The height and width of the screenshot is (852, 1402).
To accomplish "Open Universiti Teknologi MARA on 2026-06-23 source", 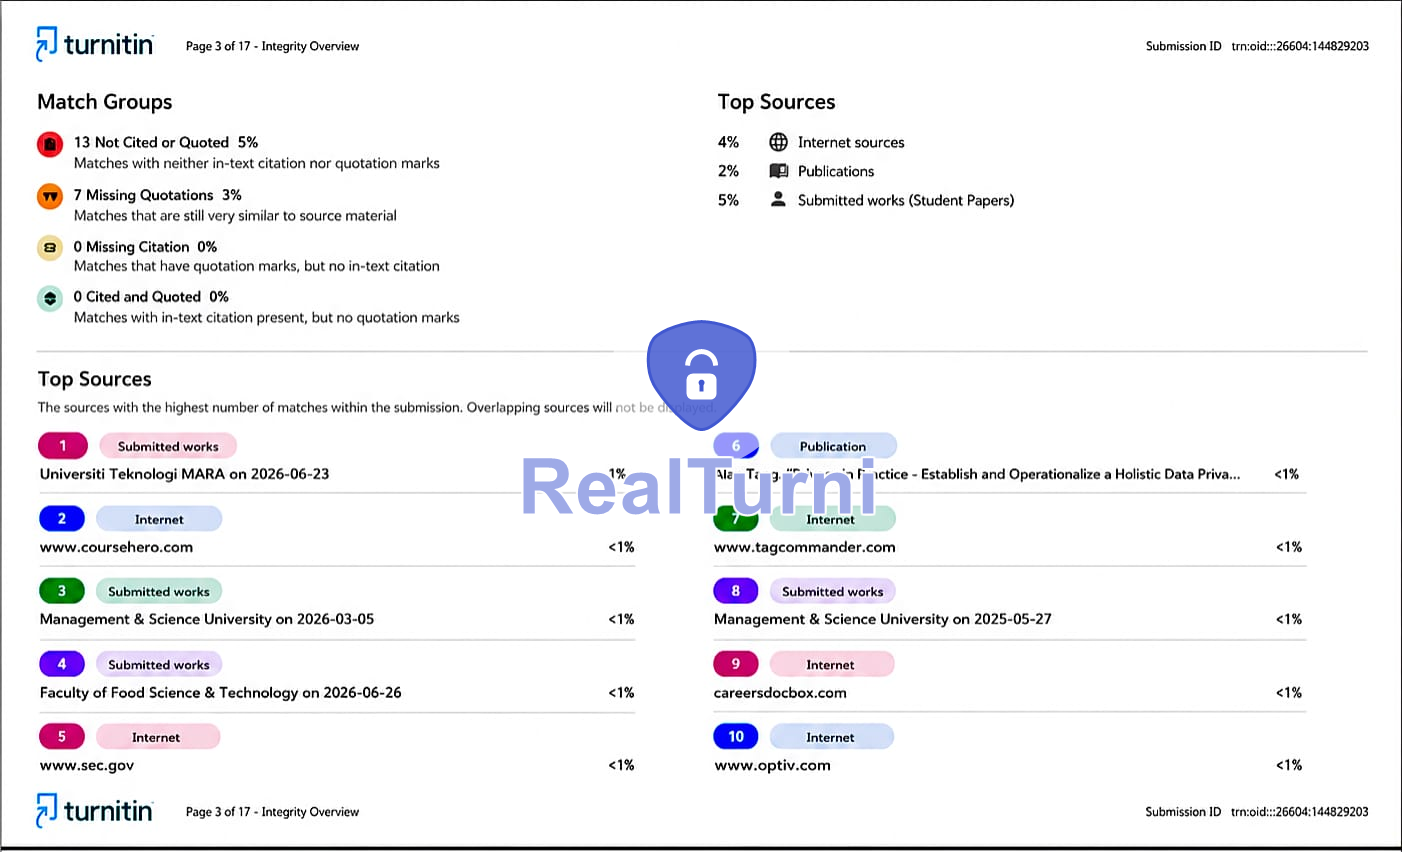I will [184, 474].
